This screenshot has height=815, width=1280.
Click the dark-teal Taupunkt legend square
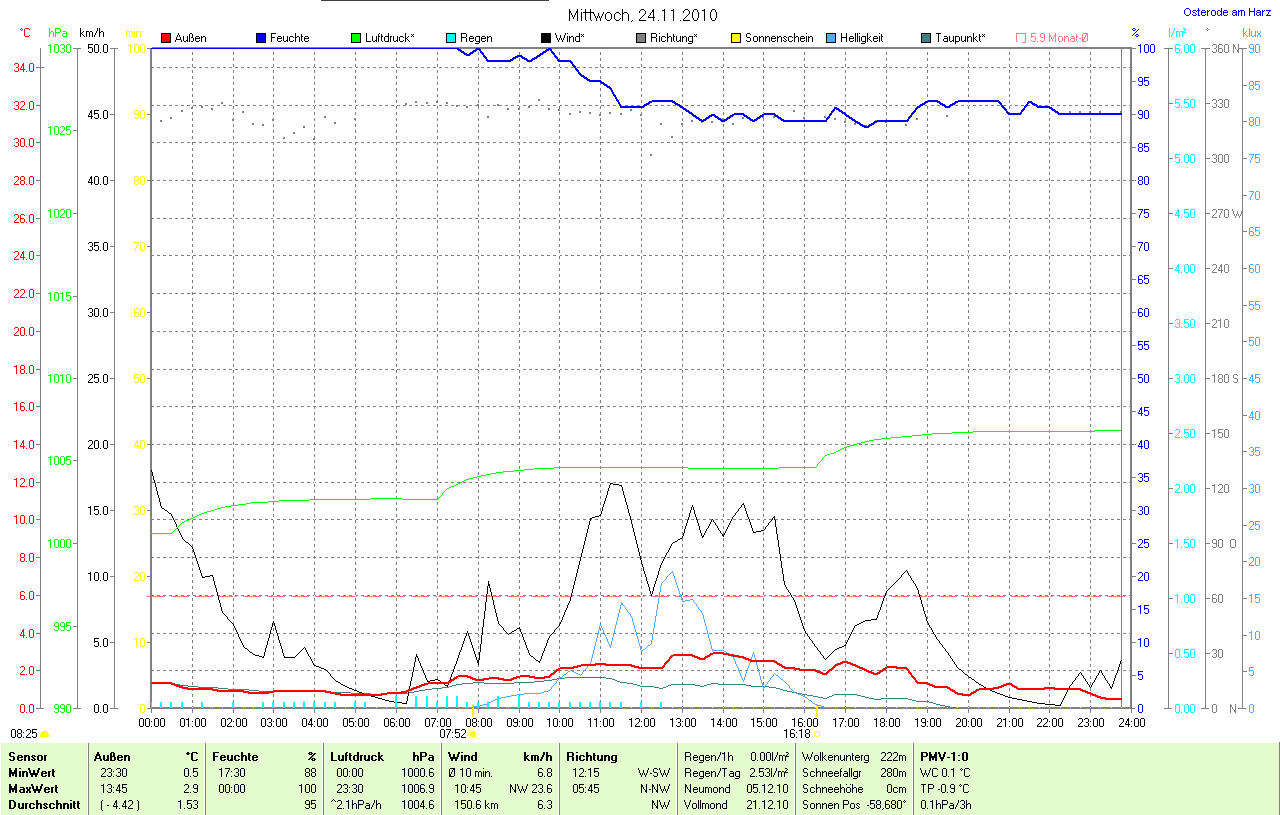click(926, 38)
